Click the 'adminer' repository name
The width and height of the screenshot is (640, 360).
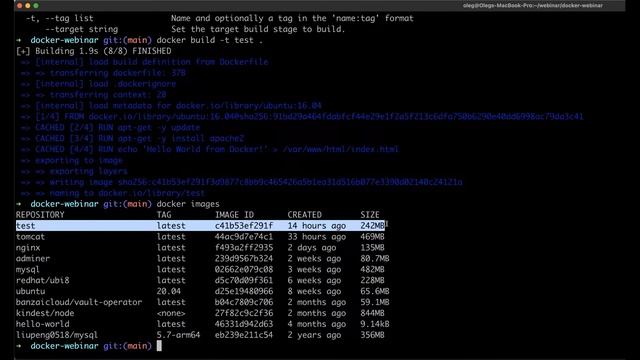click(x=33, y=259)
